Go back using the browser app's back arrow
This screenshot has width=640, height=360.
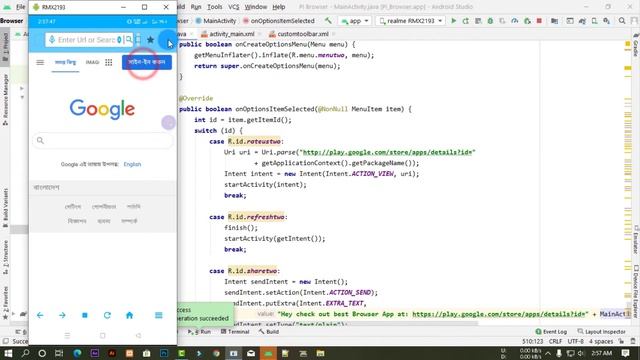pyautogui.click(x=40, y=315)
